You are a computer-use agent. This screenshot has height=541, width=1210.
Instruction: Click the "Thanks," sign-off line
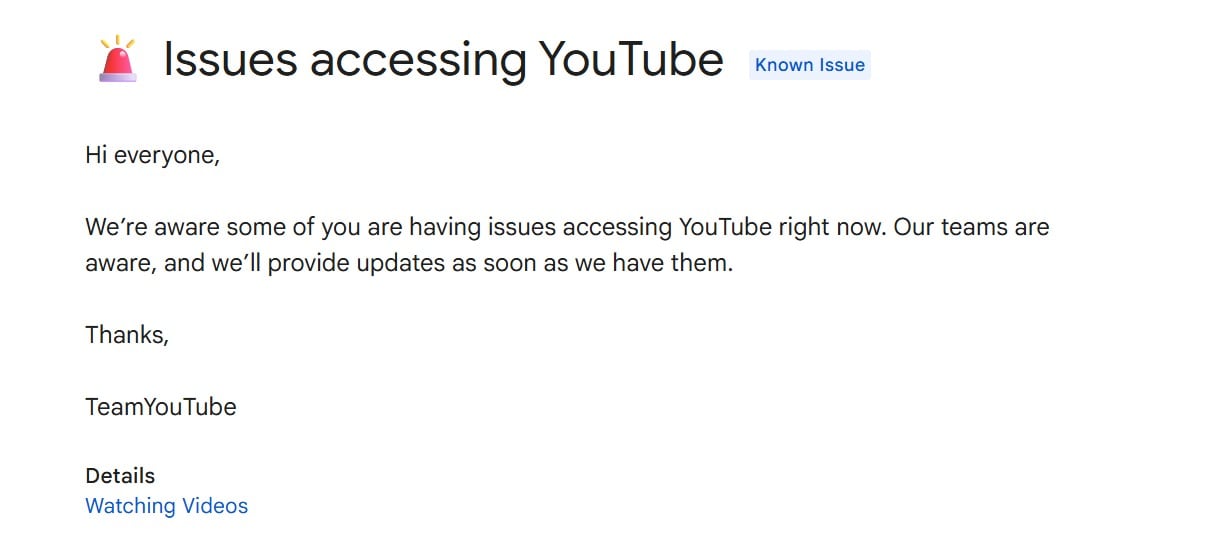pyautogui.click(x=127, y=335)
